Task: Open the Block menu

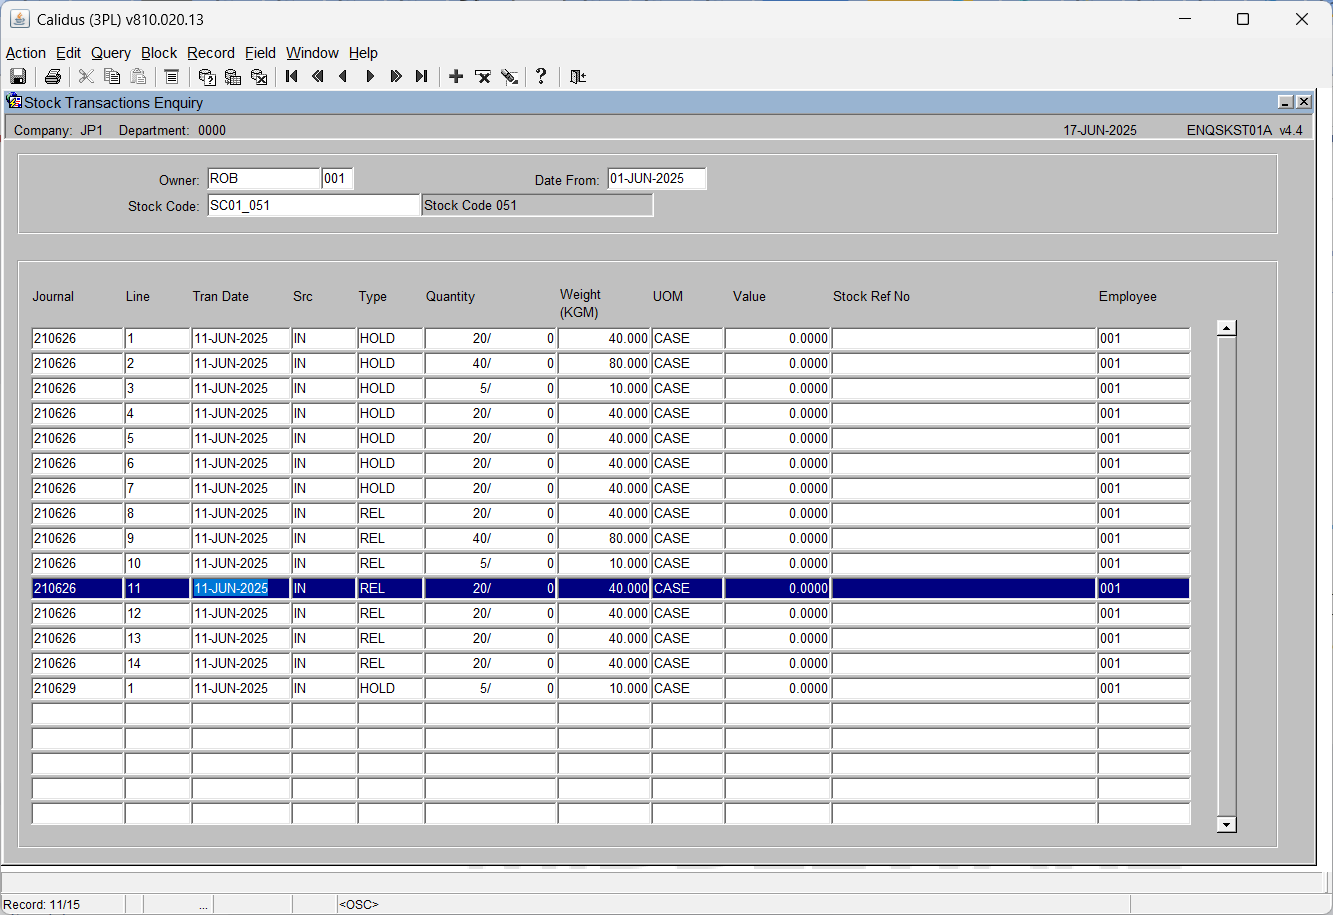Action: [159, 53]
